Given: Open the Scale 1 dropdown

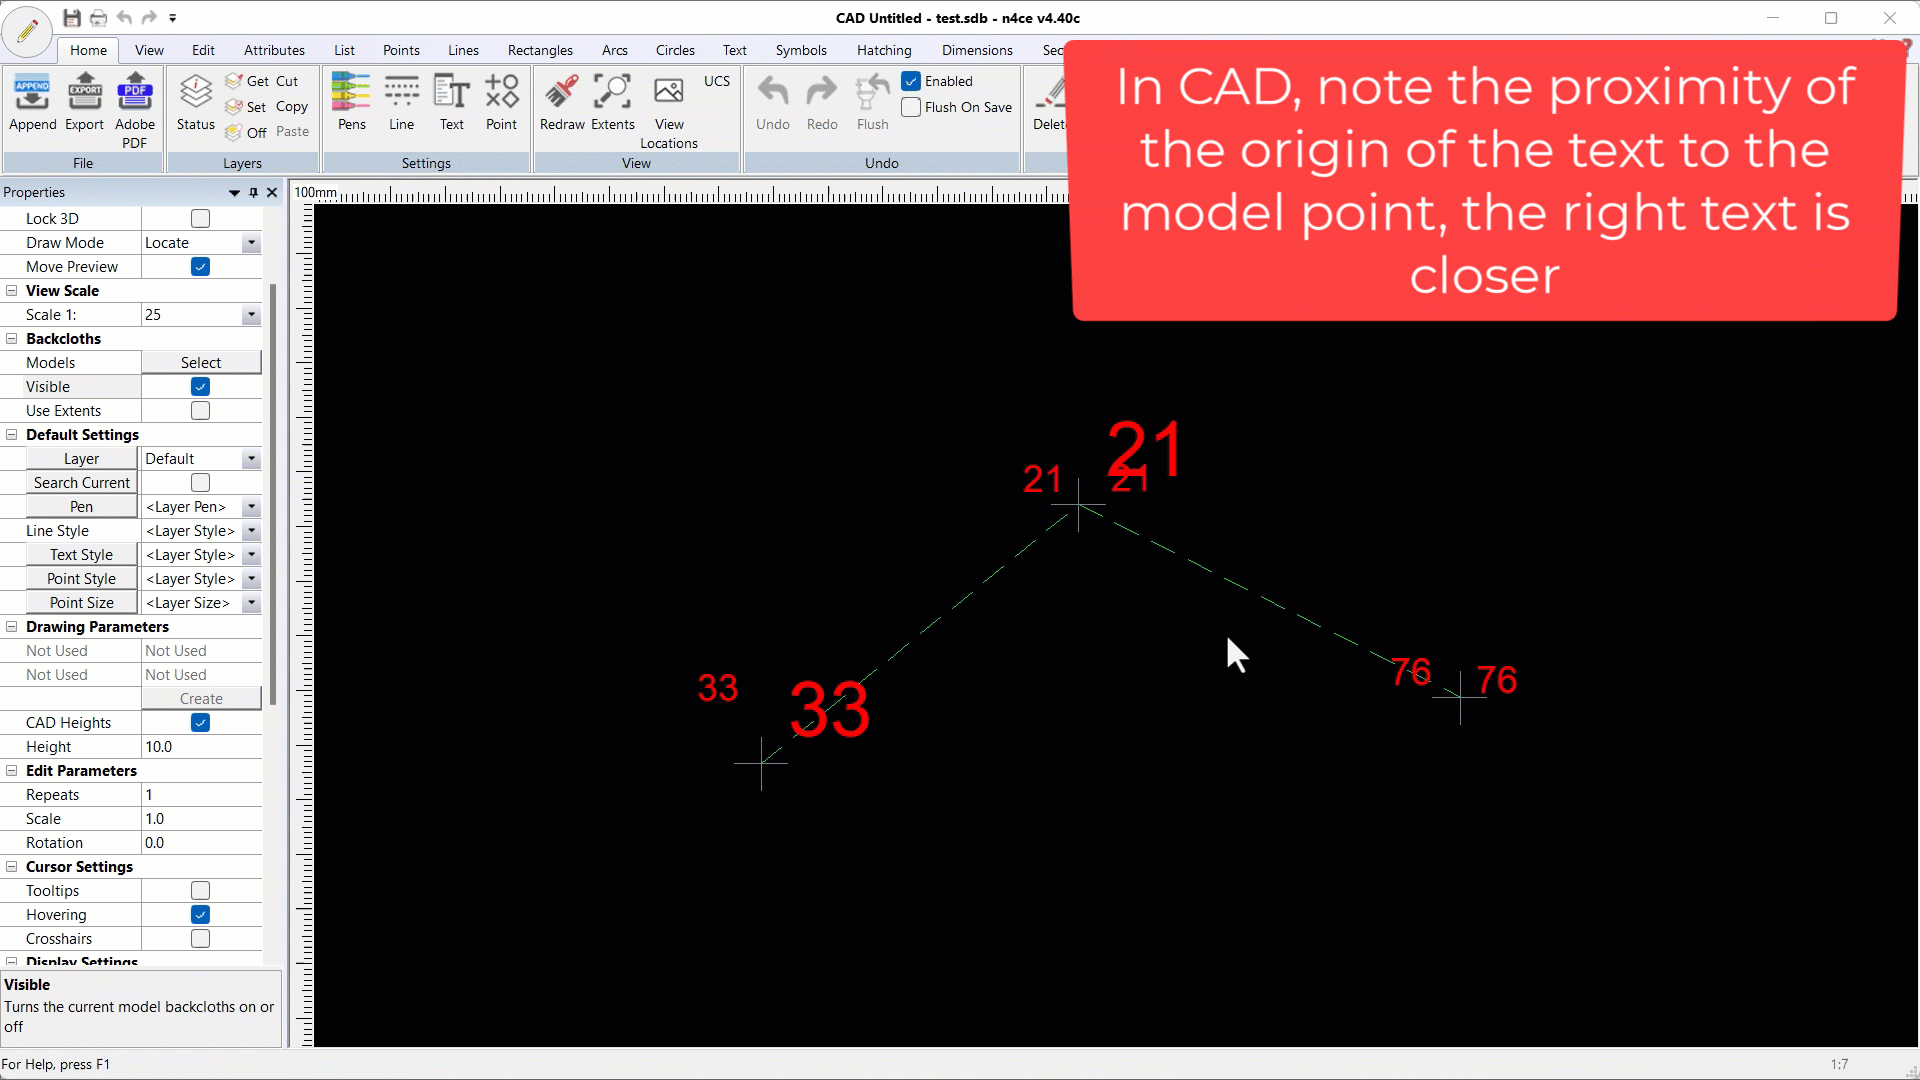Looking at the screenshot, I should [250, 314].
